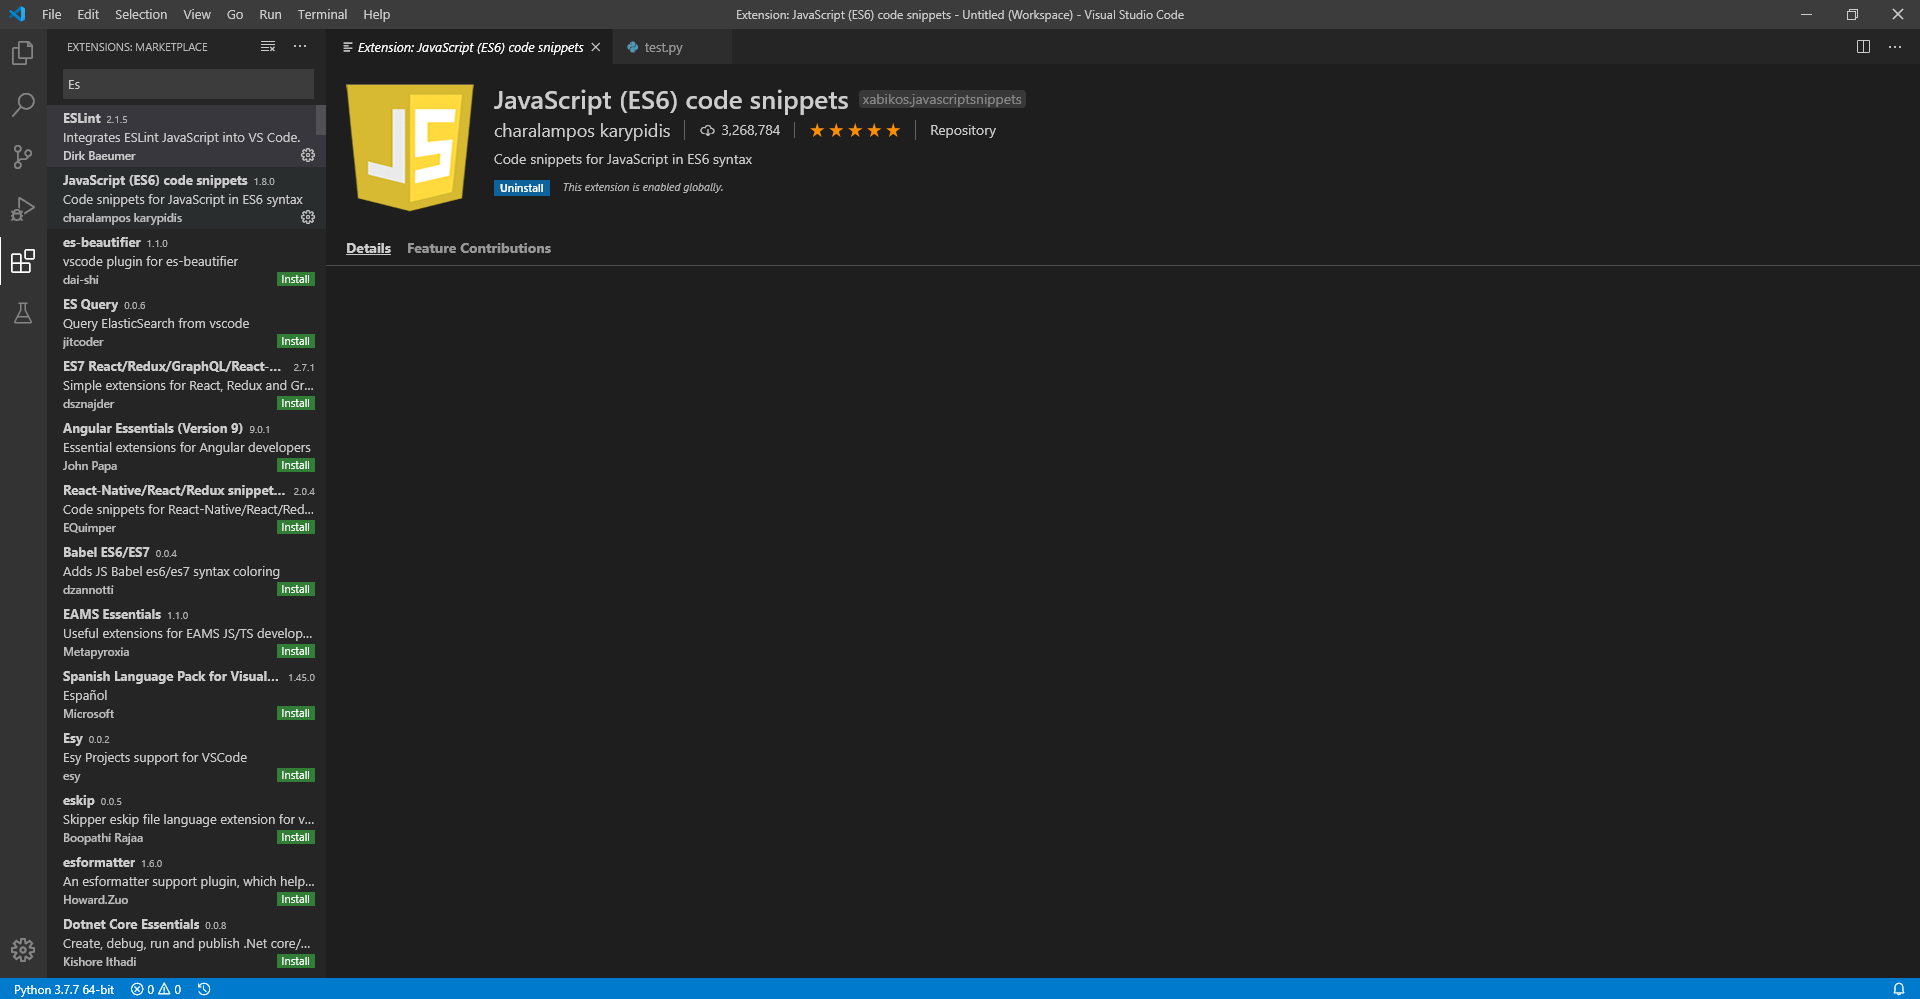Viewport: 1920px width, 999px height.
Task: Click the JS extension logo
Action: point(410,147)
